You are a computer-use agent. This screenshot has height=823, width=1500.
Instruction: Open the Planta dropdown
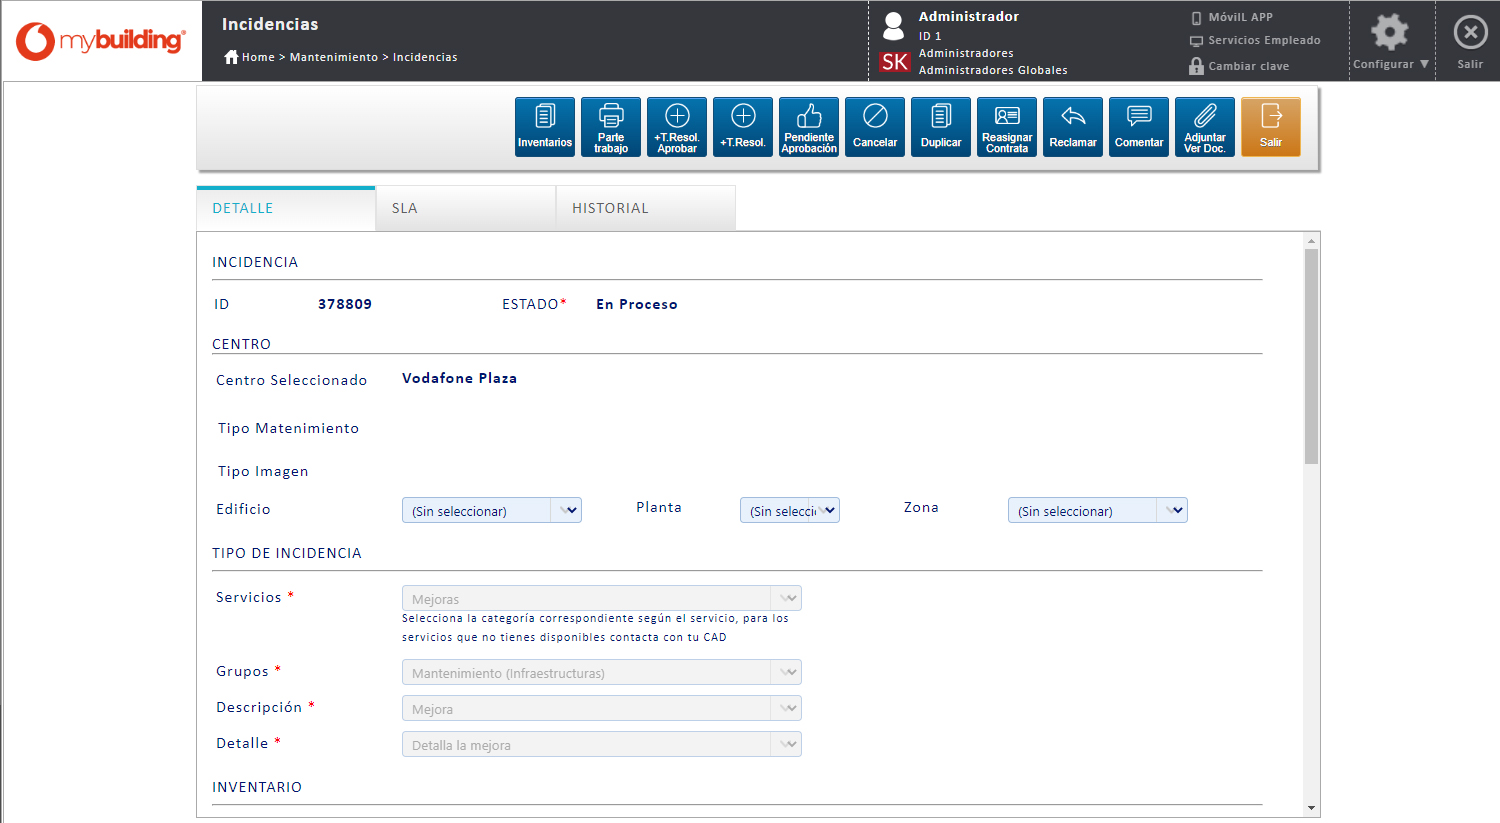[789, 511]
